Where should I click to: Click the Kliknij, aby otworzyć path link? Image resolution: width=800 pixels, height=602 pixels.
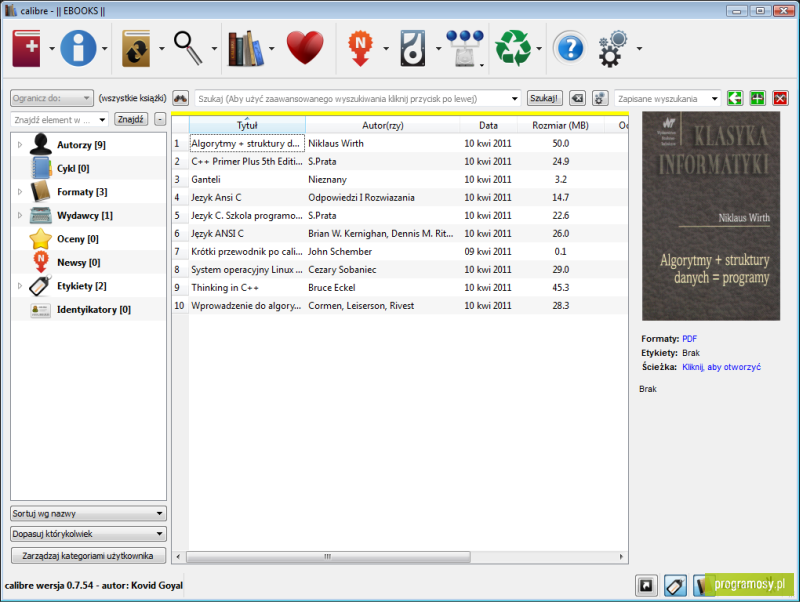click(721, 367)
